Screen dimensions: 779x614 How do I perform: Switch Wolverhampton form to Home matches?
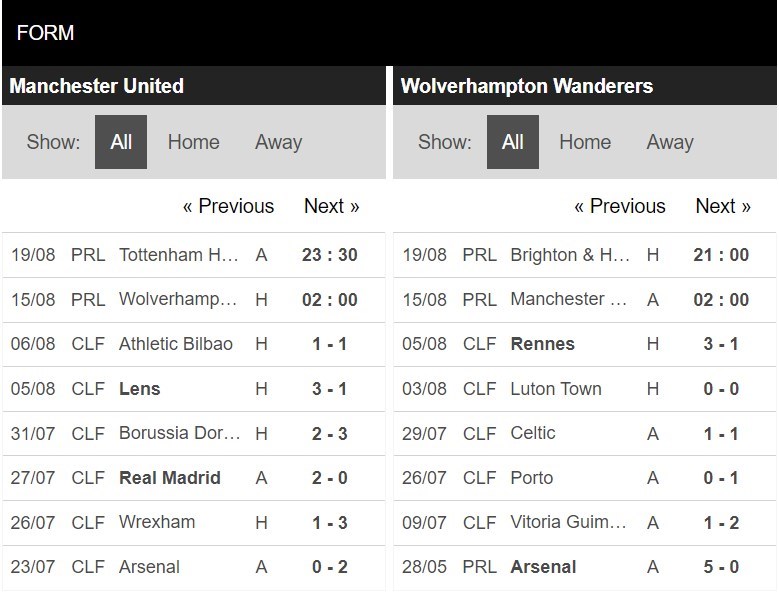585,142
